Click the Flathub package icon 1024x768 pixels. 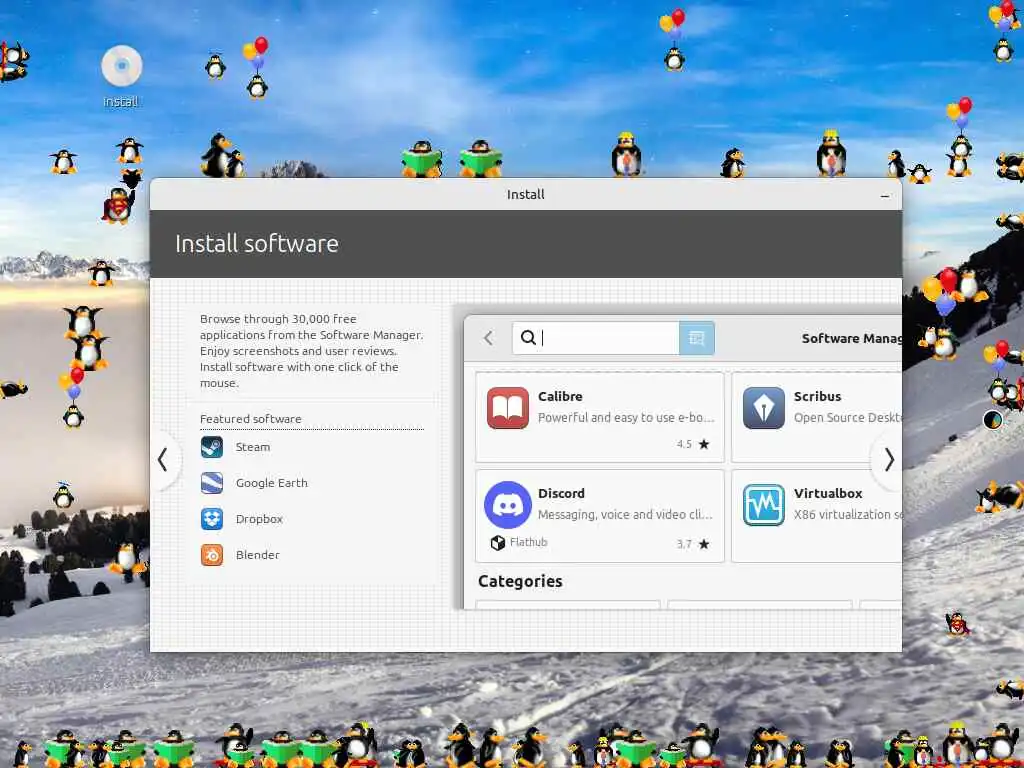498,543
